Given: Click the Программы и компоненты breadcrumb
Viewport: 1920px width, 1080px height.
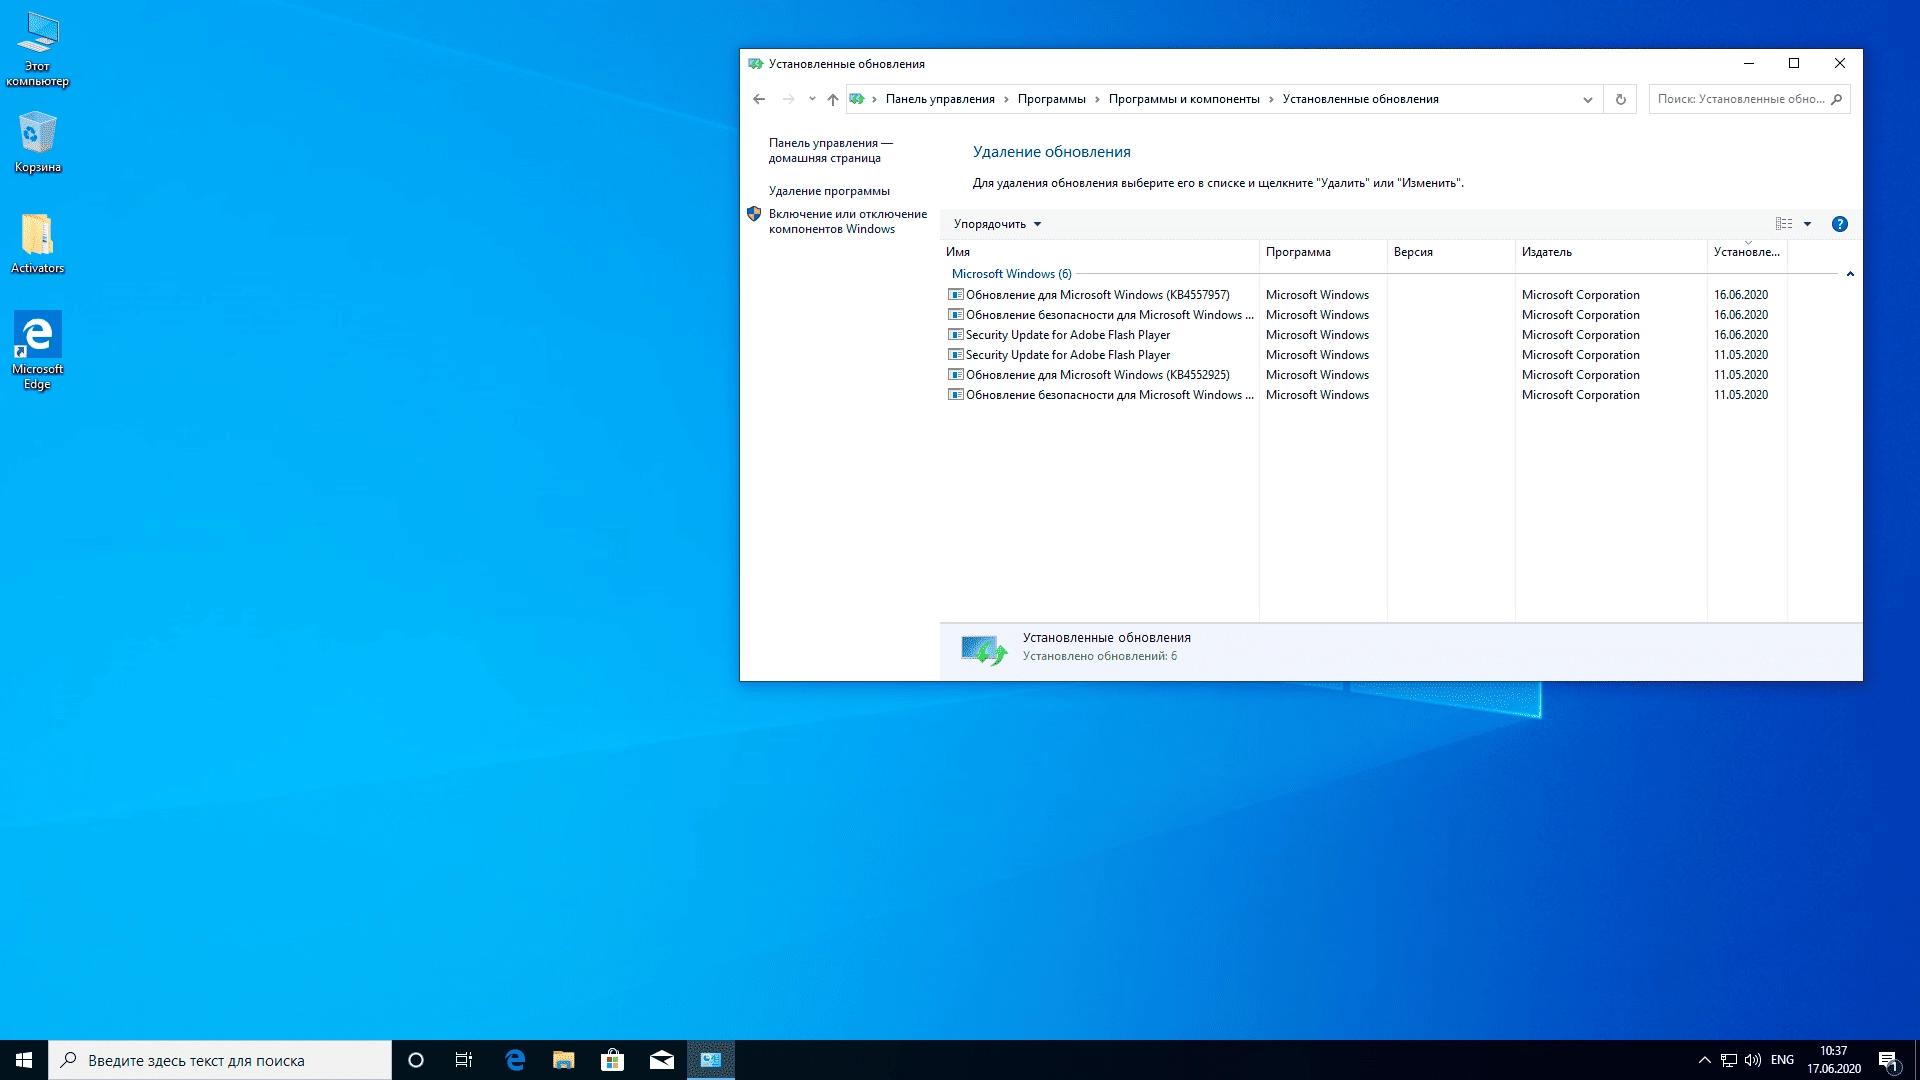Looking at the screenshot, I should 1184,99.
